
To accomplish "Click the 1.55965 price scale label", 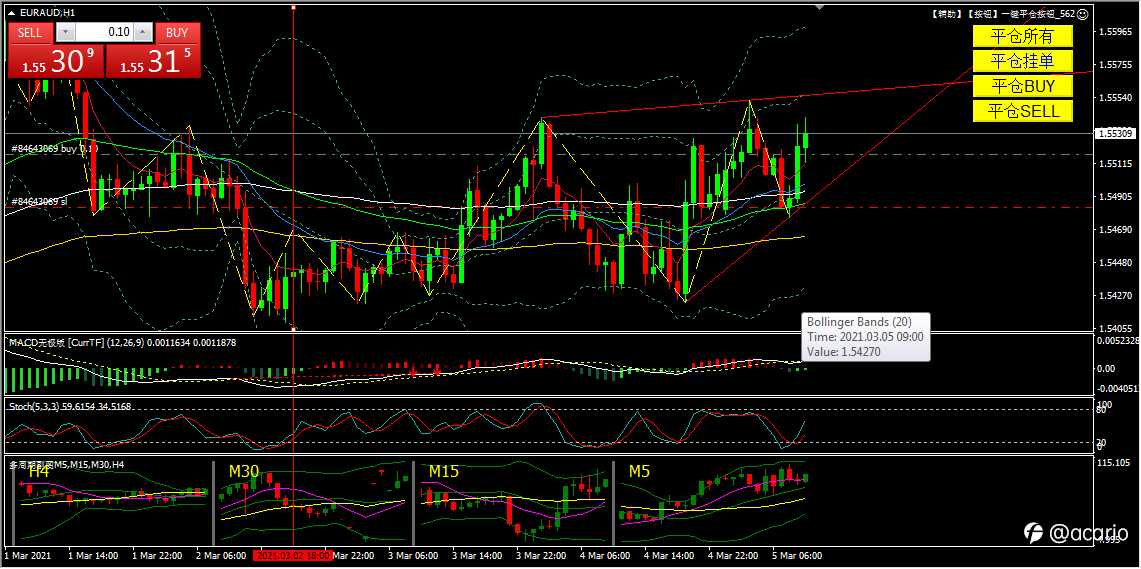I will coord(1115,32).
